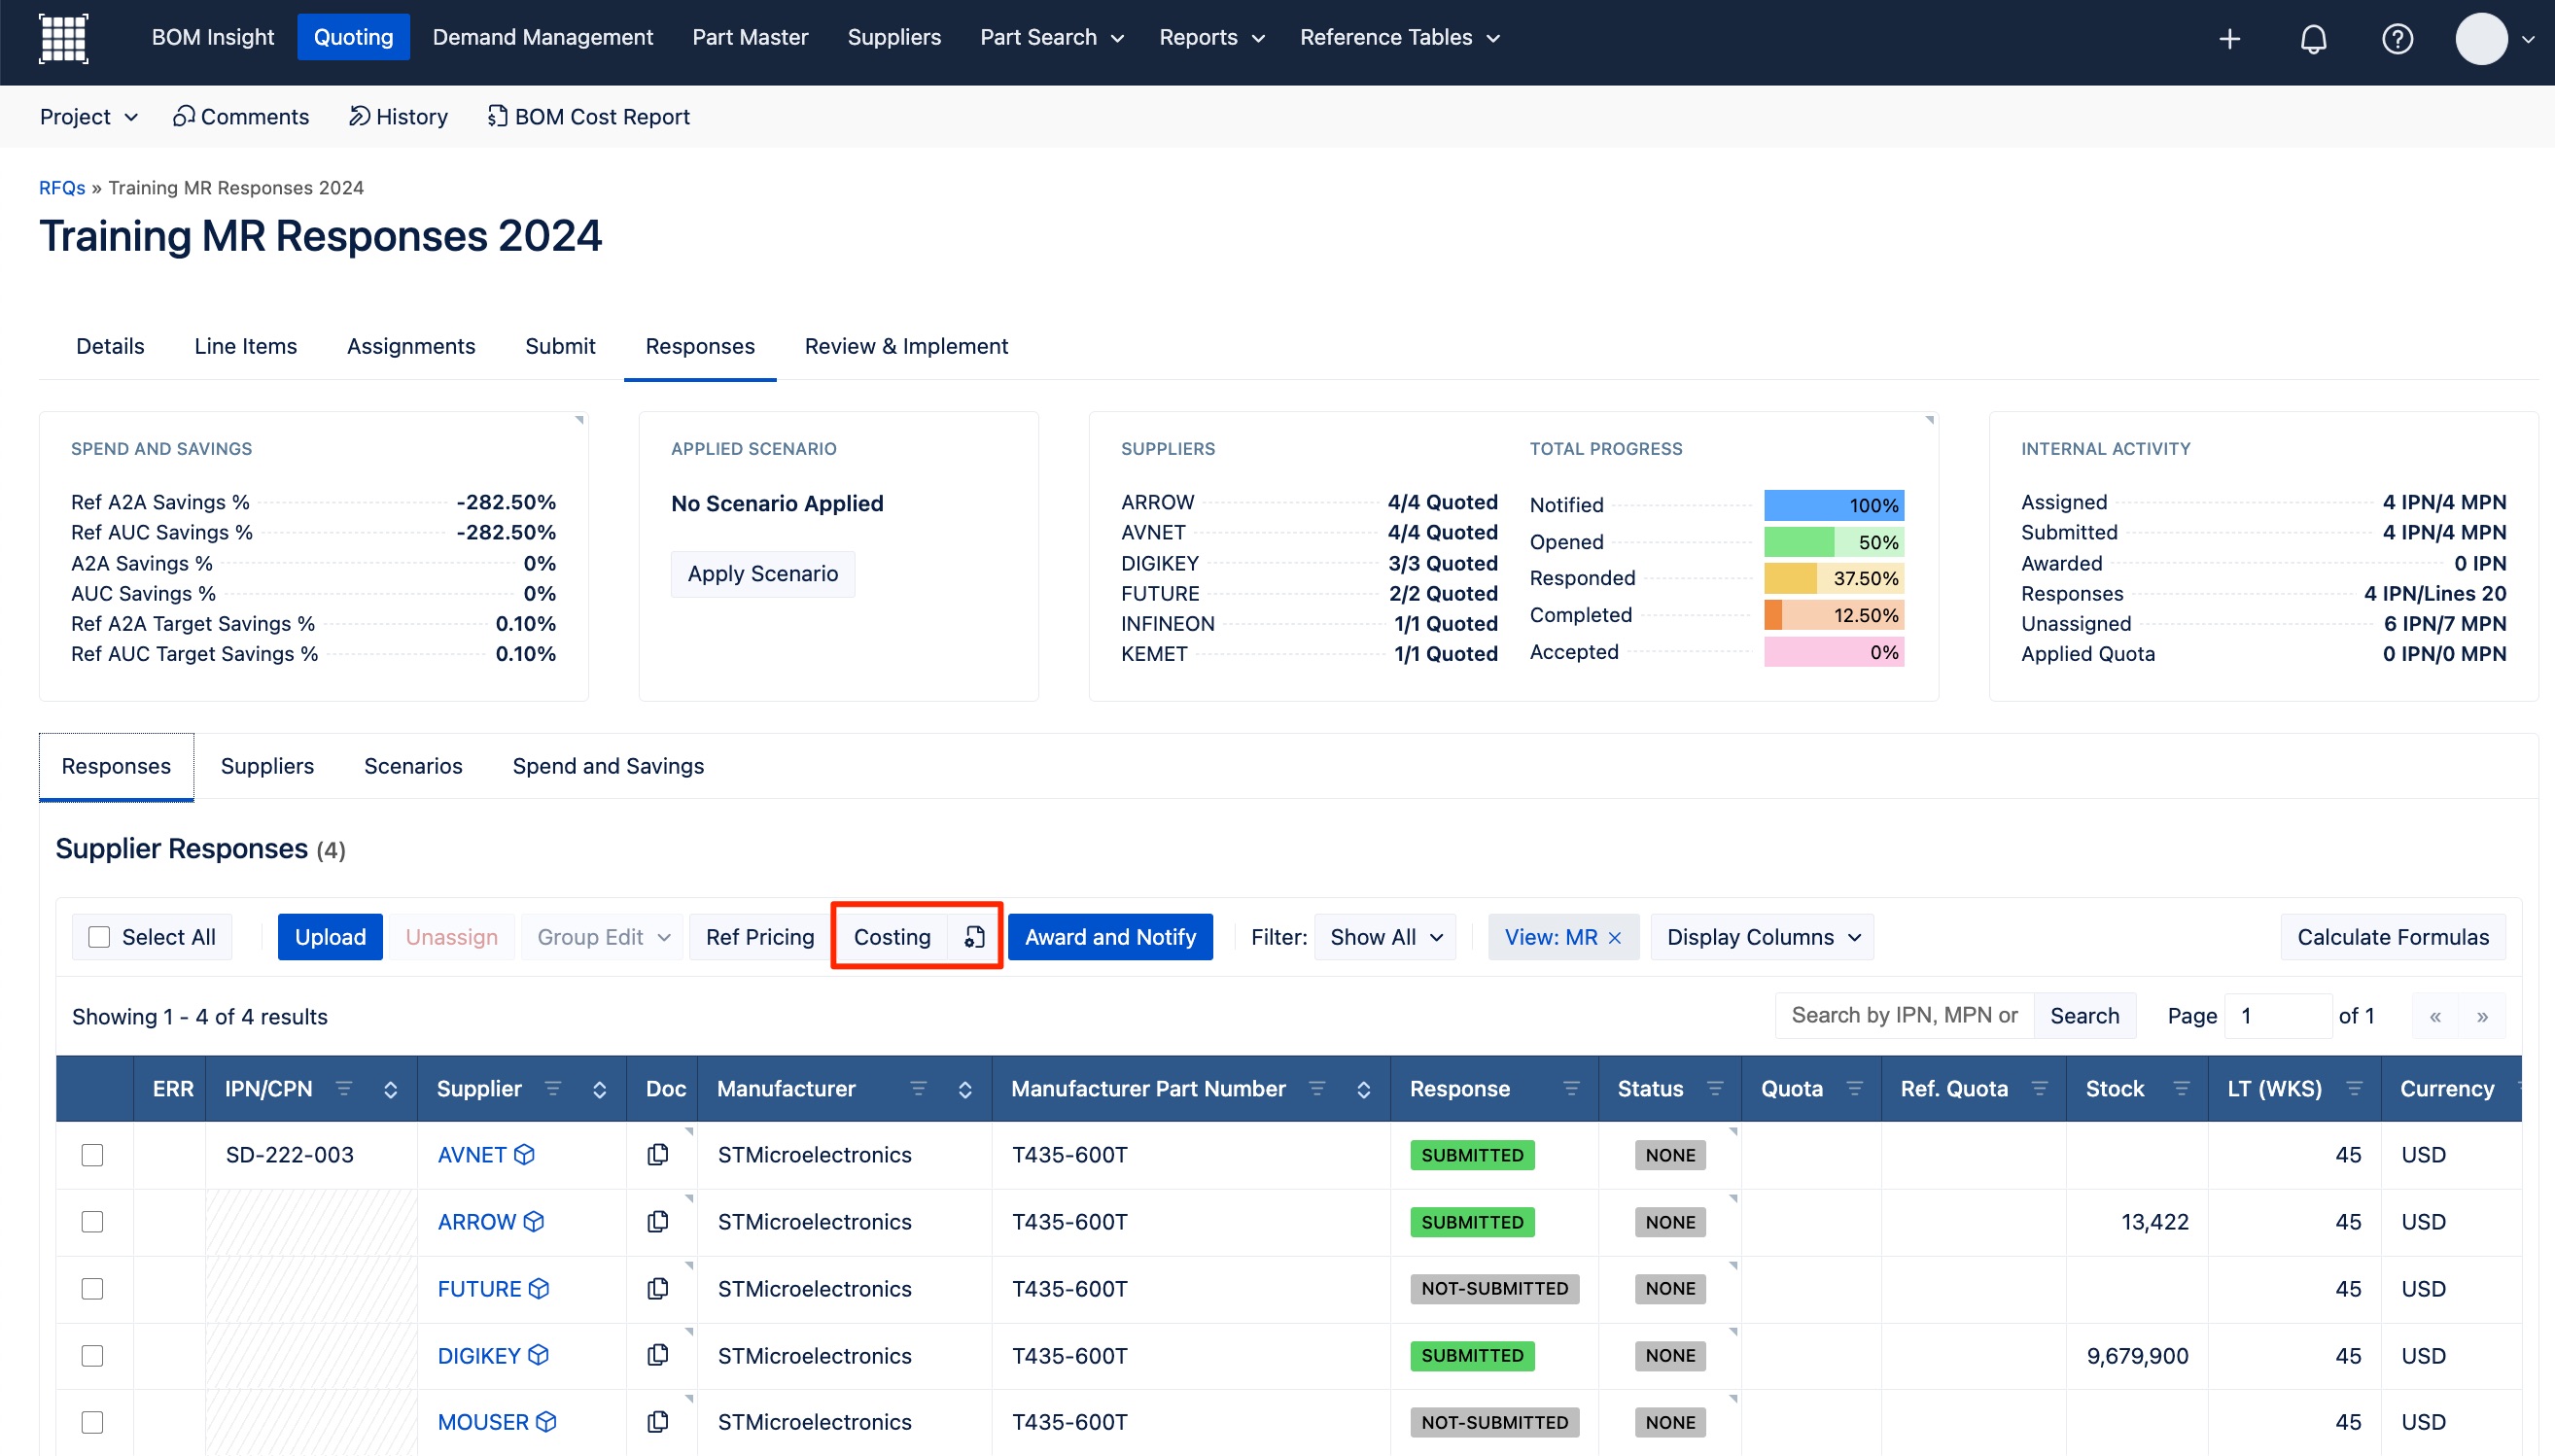Check the MOUSER row checkbox

coord(92,1422)
